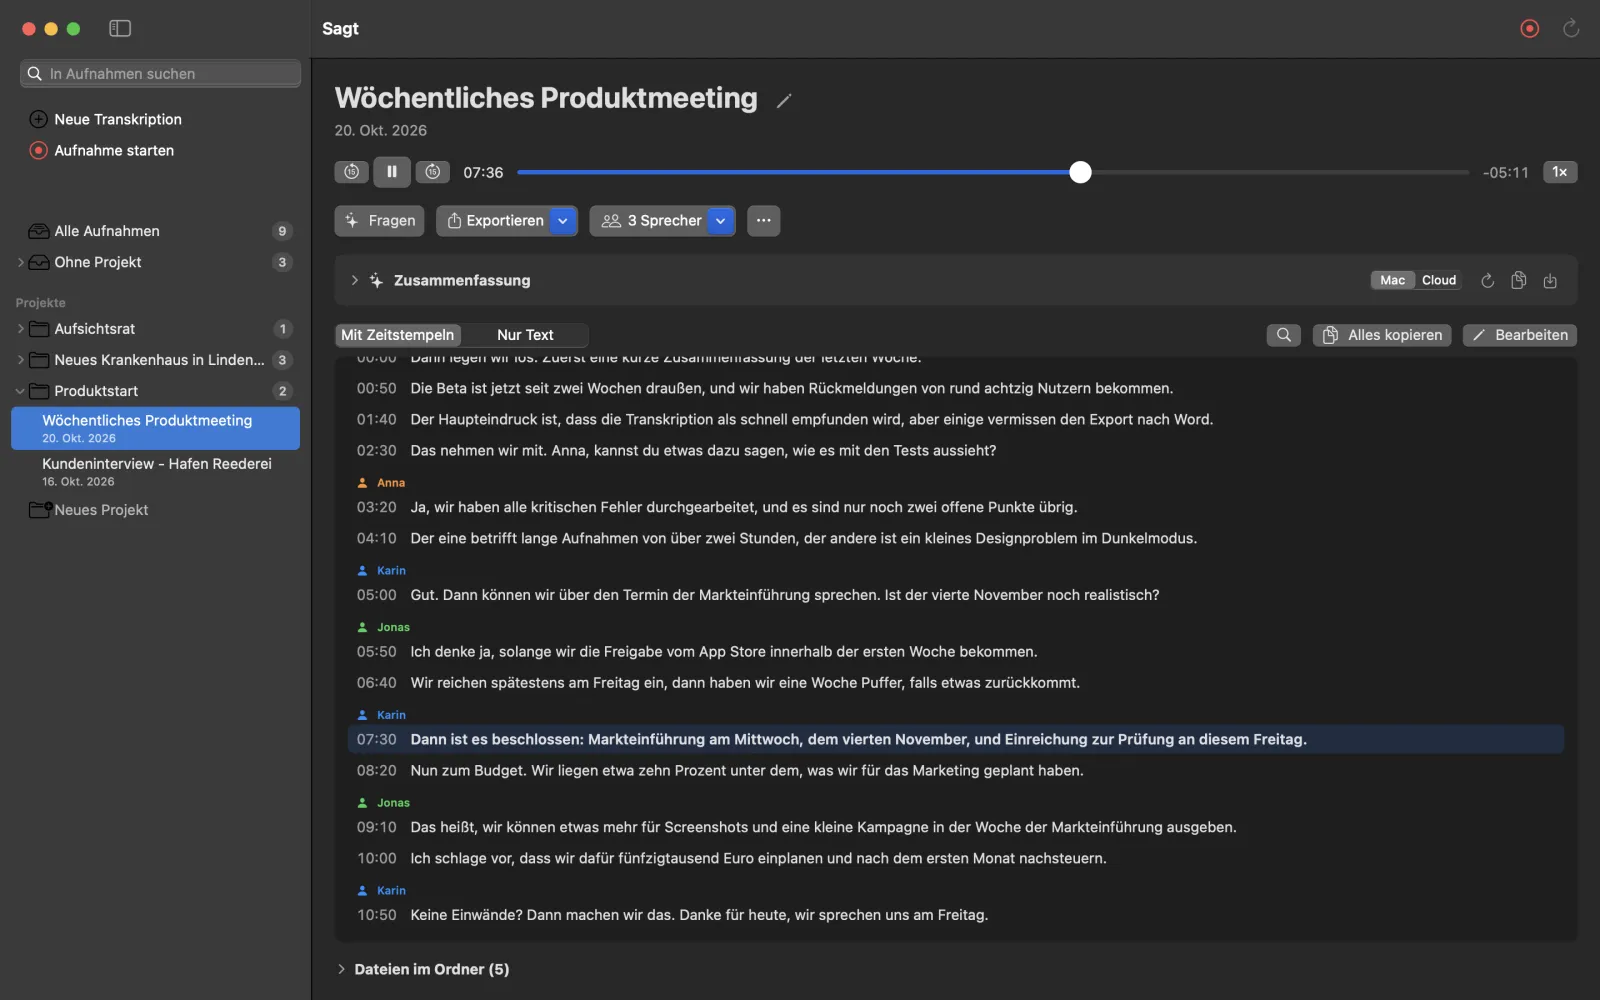
Task: Switch summary engine to Cloud
Action: pos(1439,281)
